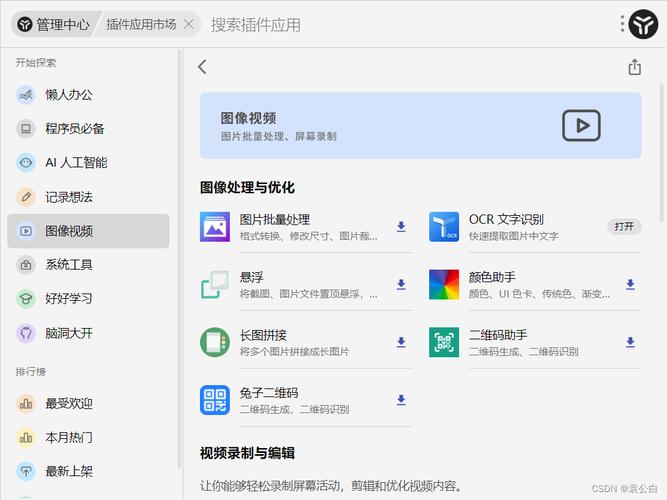Close the 插件应用市场 tab
The width and height of the screenshot is (667, 500).
[x=188, y=24]
